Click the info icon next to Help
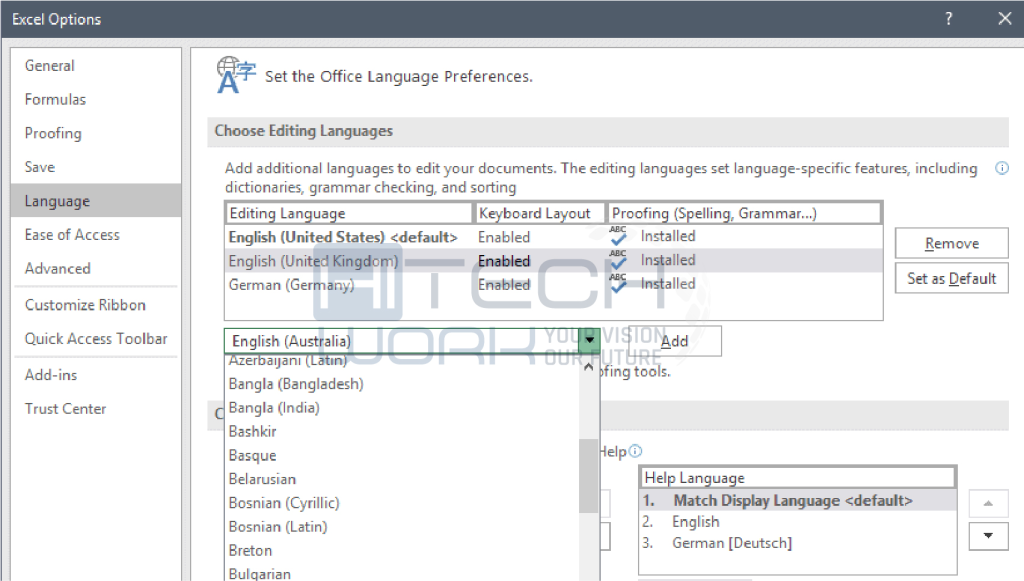 point(635,451)
